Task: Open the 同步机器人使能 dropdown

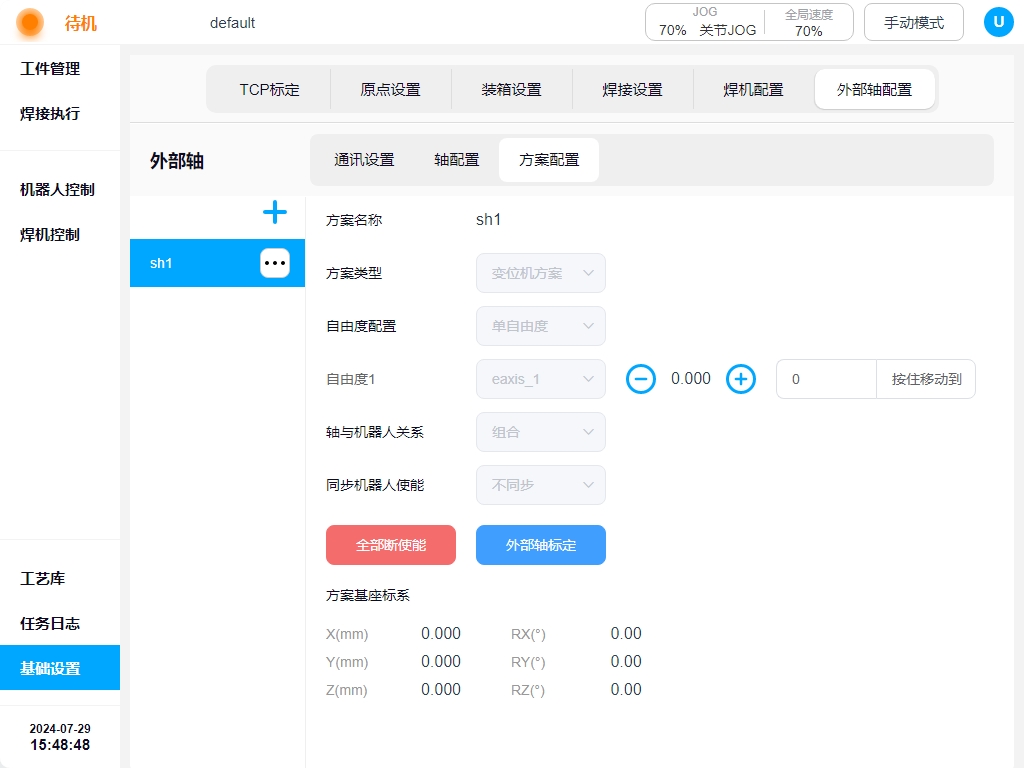Action: click(541, 485)
